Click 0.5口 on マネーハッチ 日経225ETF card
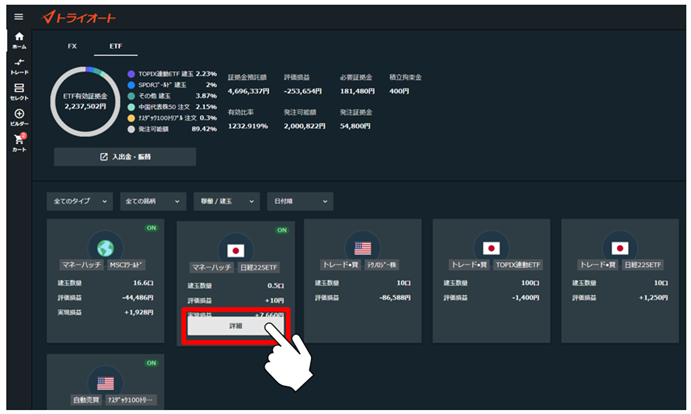 click(275, 285)
